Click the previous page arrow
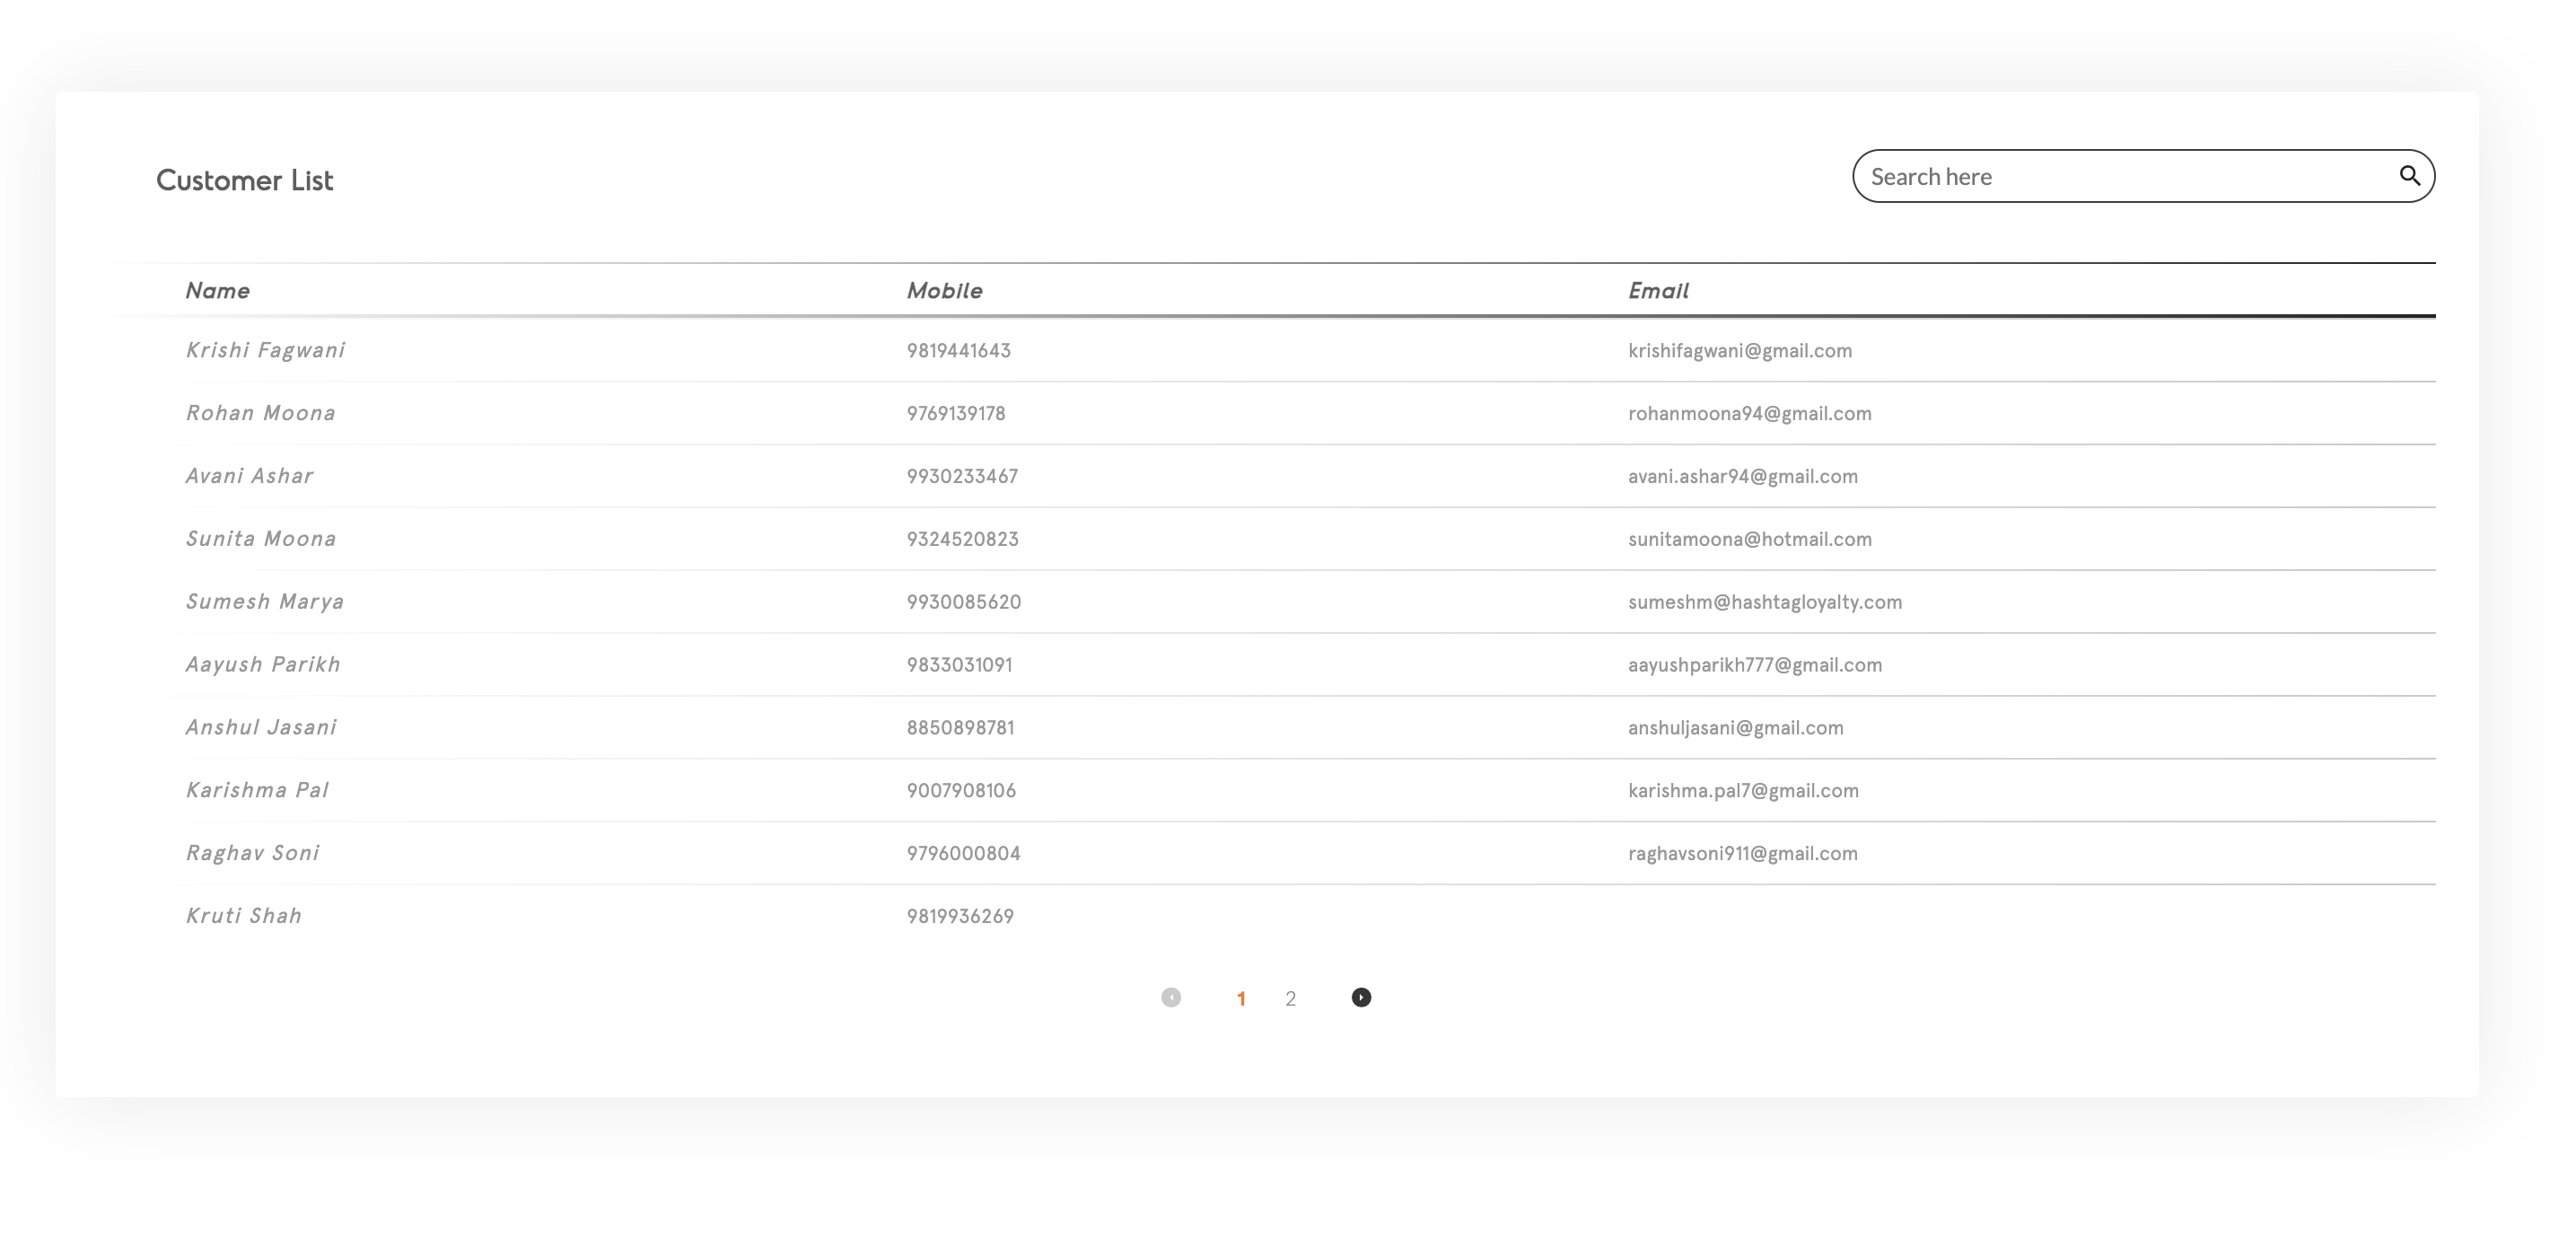Viewport: 2576px width, 1257px height. click(1171, 997)
